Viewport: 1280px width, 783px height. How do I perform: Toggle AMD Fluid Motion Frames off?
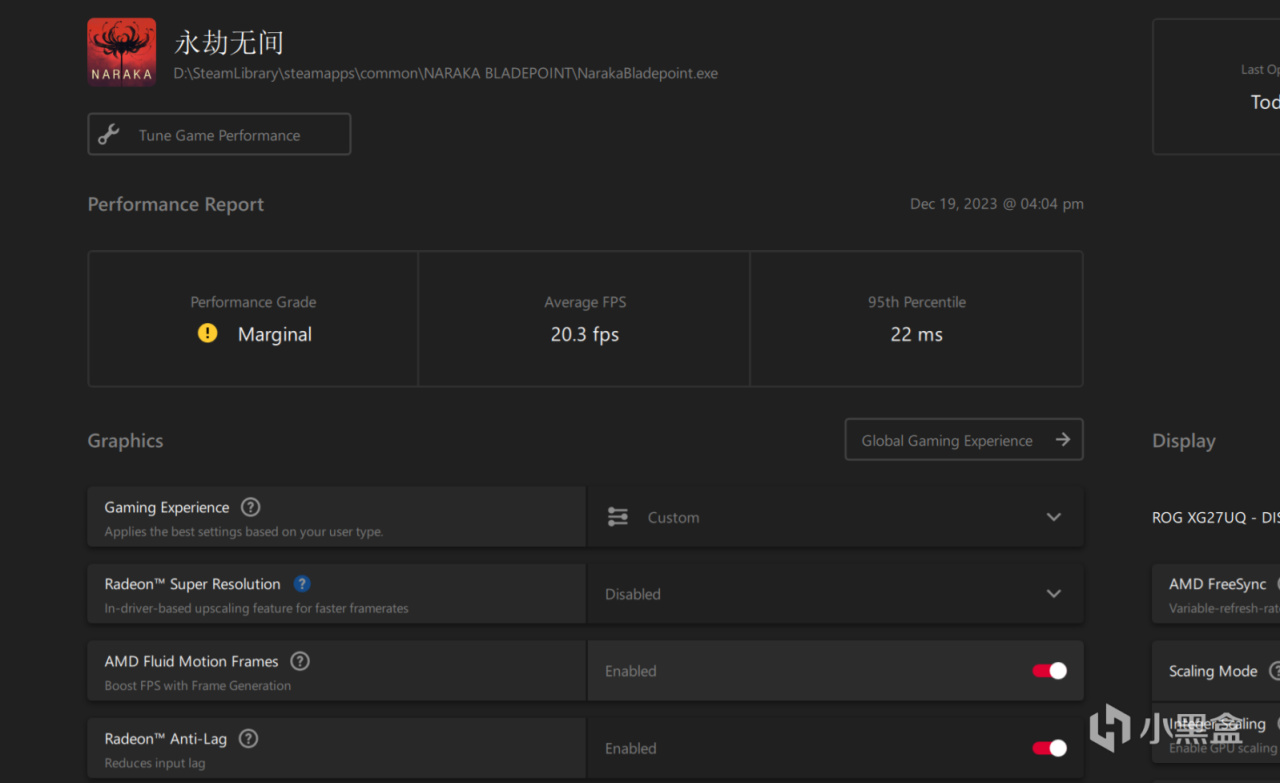tap(1049, 671)
